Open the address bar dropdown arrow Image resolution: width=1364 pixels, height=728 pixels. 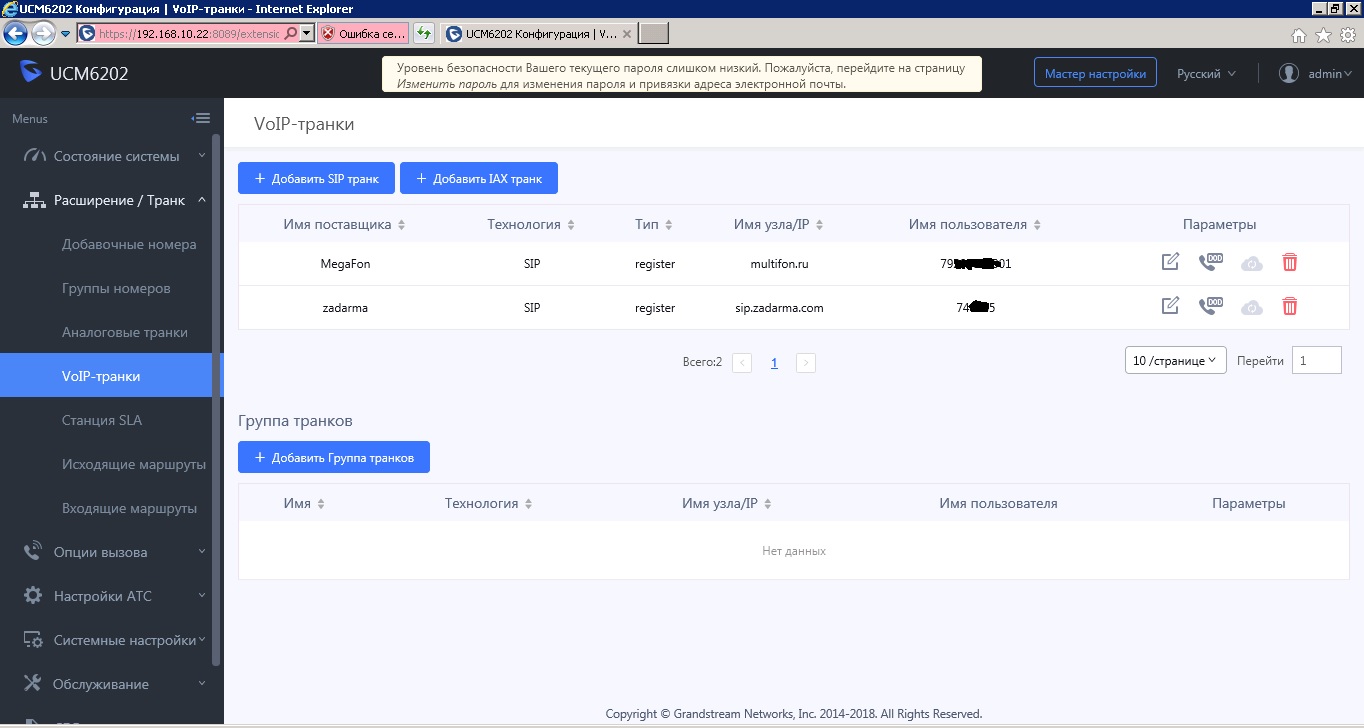(x=307, y=33)
